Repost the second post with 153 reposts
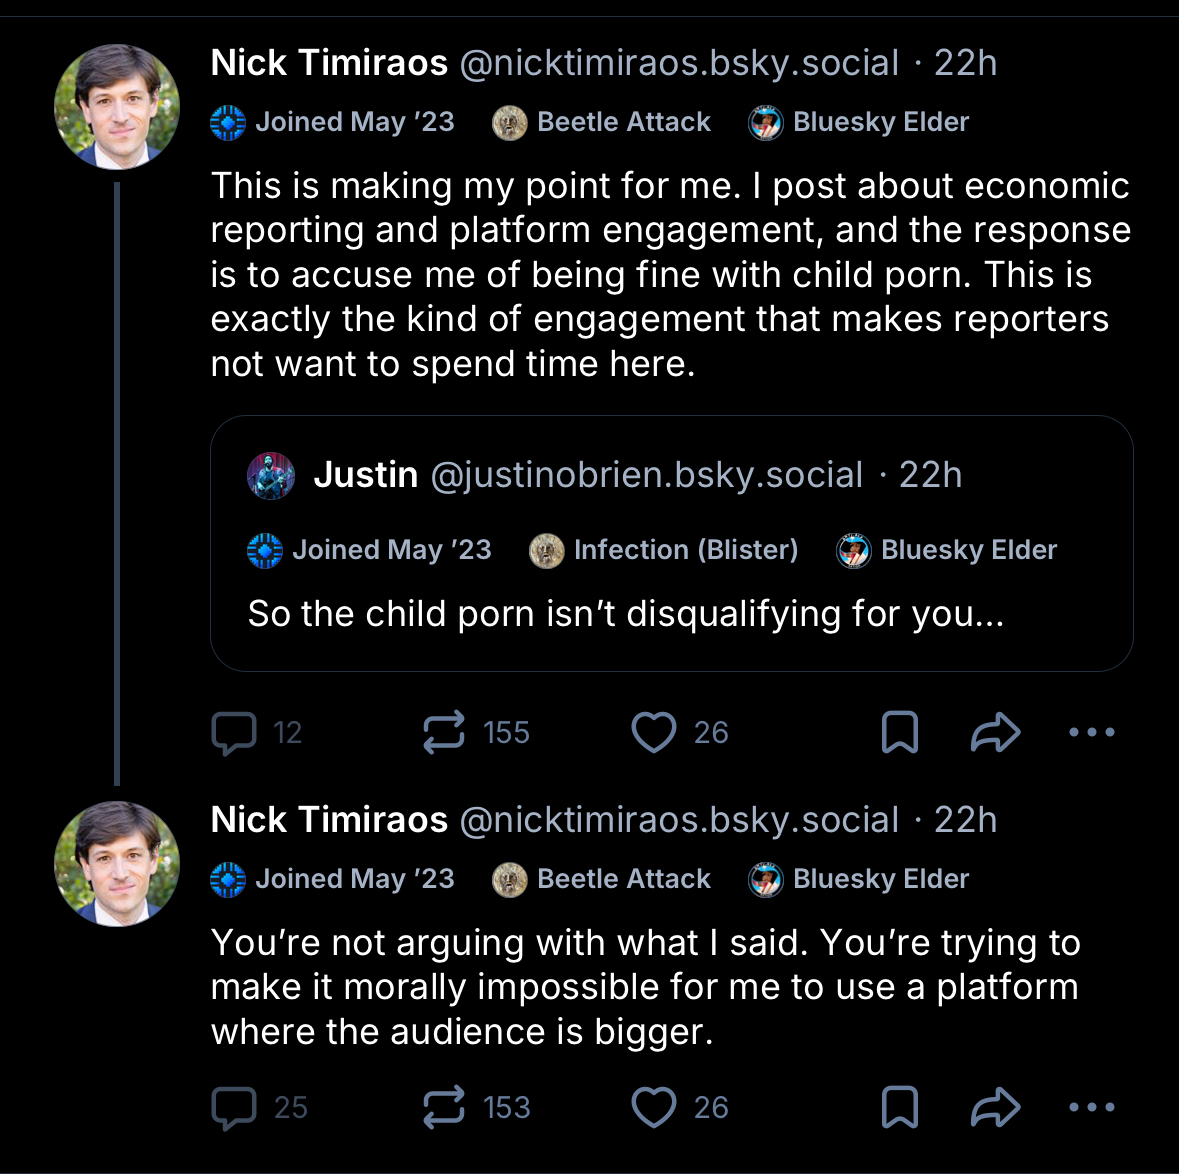1179x1174 pixels. [x=444, y=1108]
